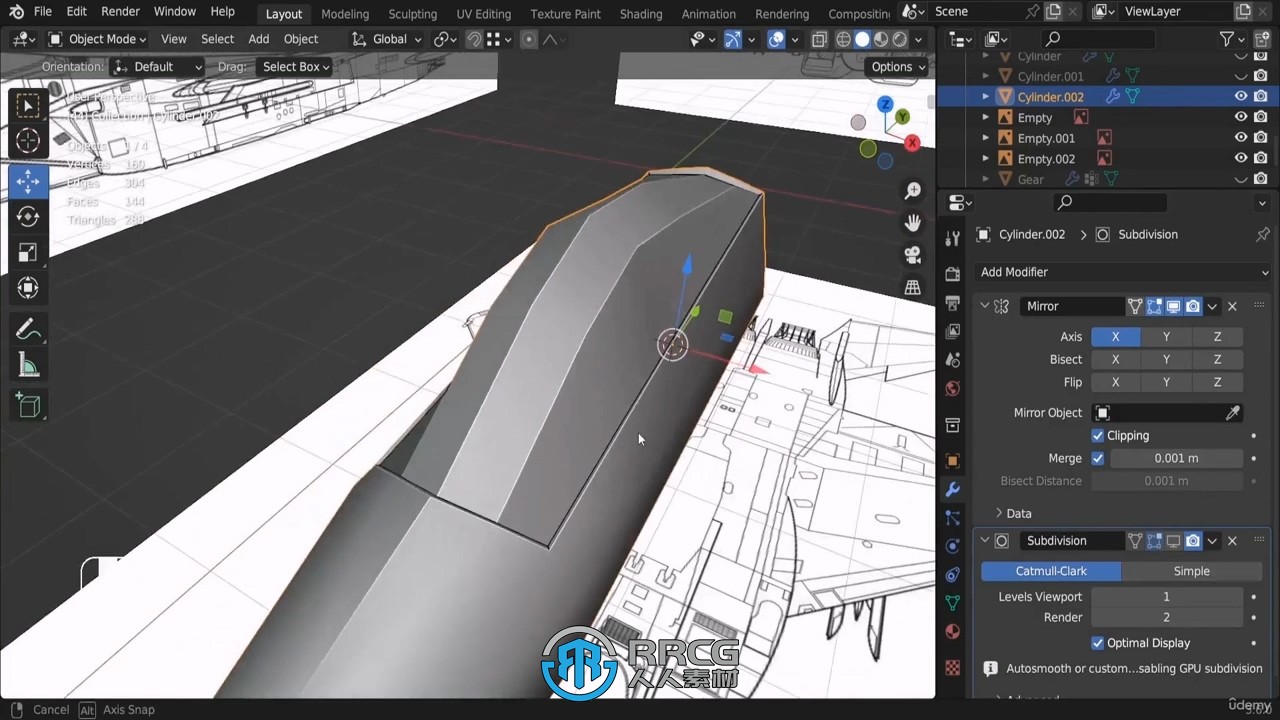This screenshot has width=1280, height=720.
Task: Open Global transform orientation dropdown
Action: pyautogui.click(x=388, y=39)
